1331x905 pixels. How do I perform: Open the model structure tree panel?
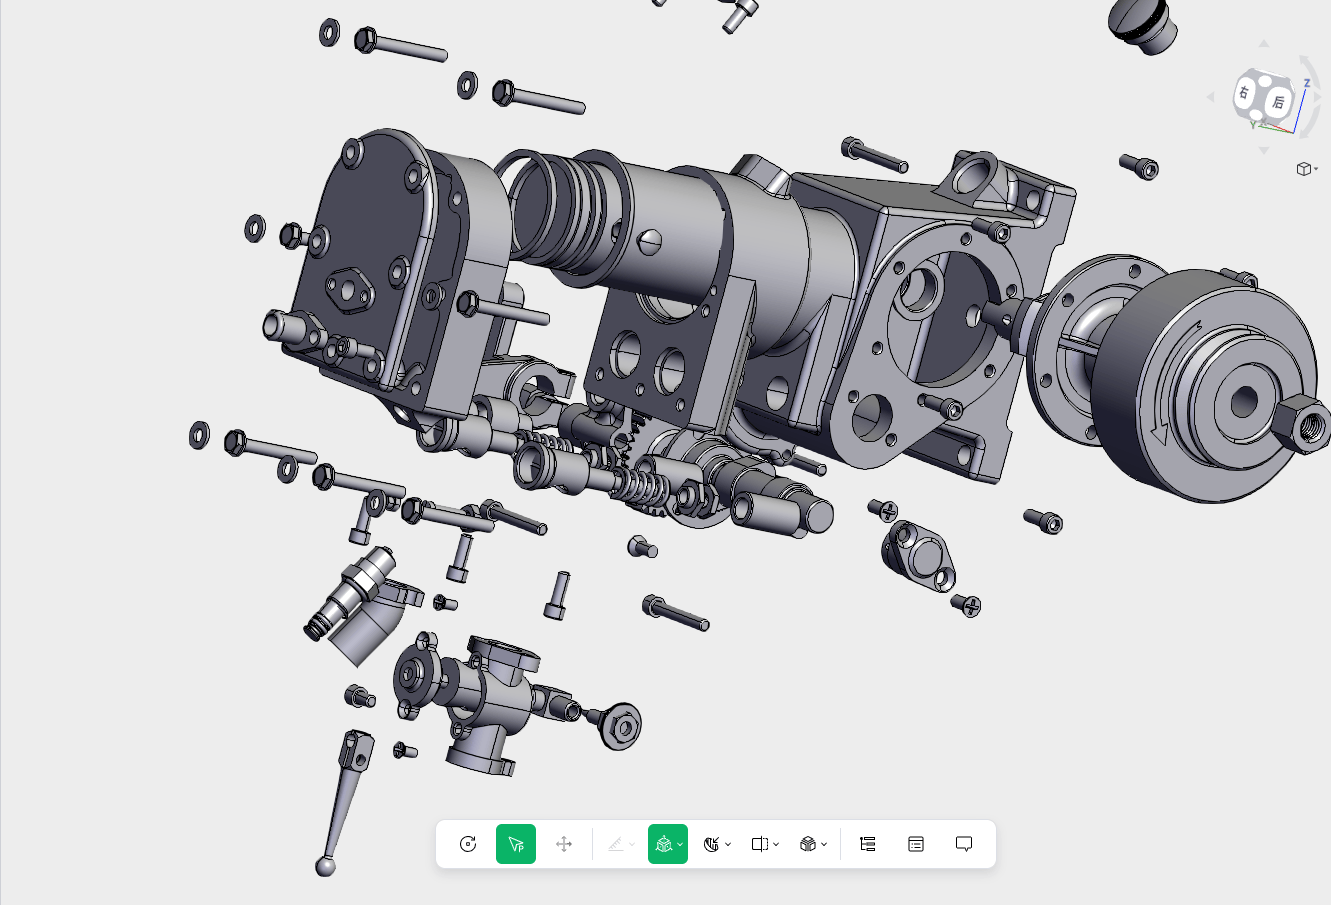868,844
